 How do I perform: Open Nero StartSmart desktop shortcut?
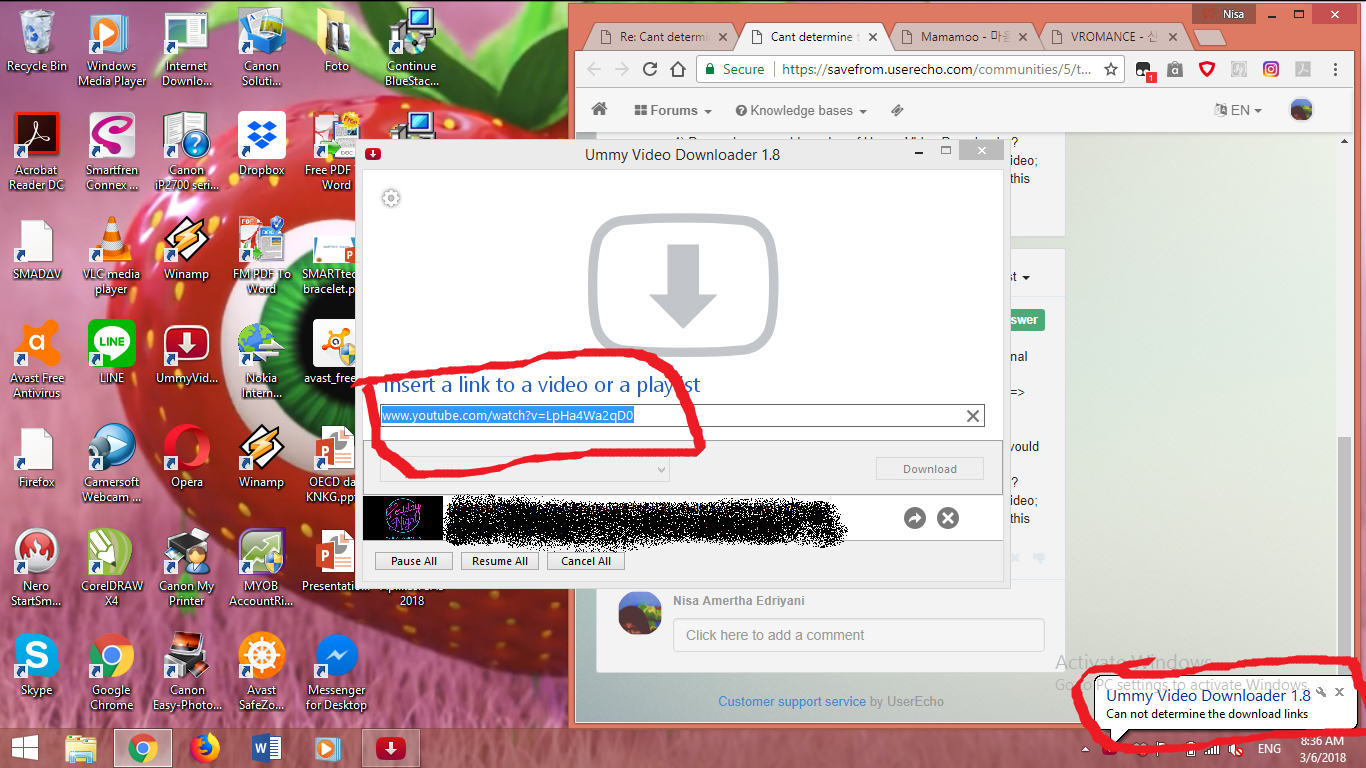point(37,568)
